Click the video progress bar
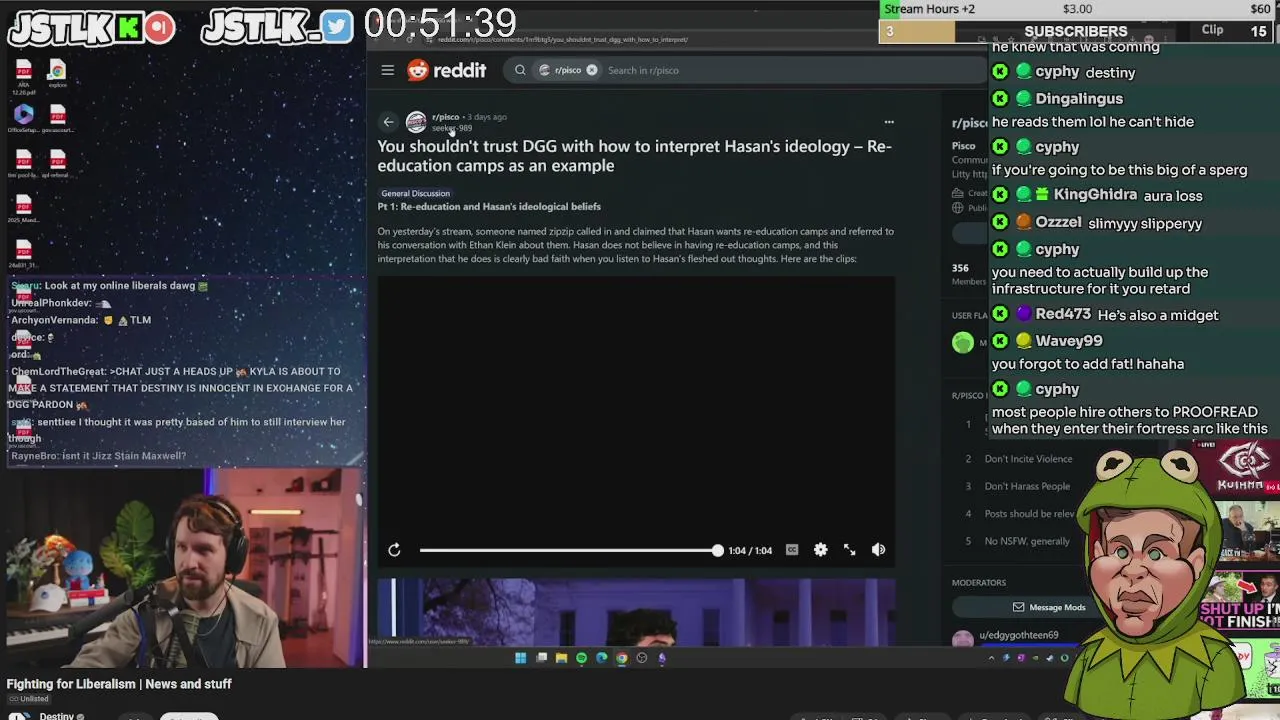The width and height of the screenshot is (1280, 720). (x=569, y=550)
